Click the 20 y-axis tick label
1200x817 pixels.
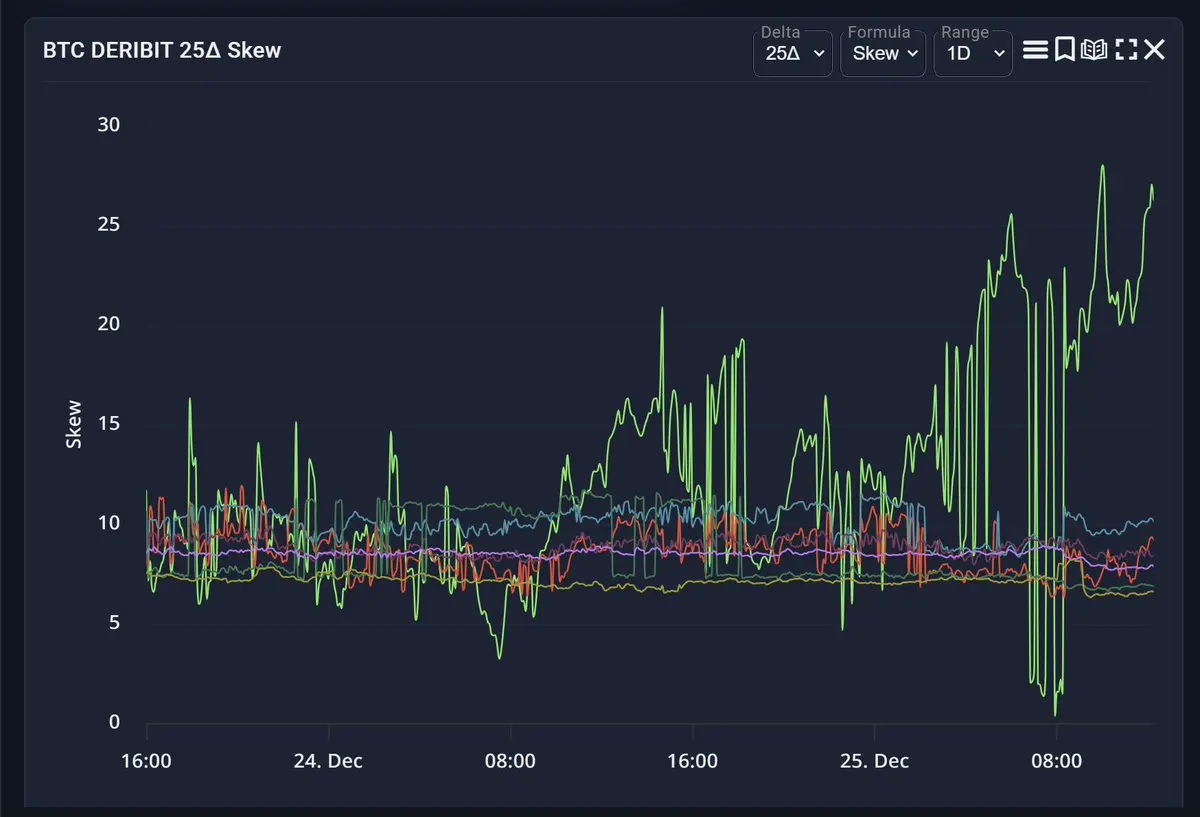(x=108, y=324)
